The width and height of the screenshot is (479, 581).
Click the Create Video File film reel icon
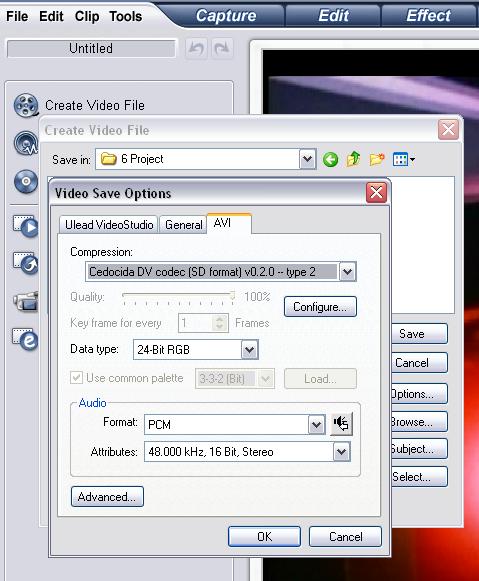click(26, 105)
